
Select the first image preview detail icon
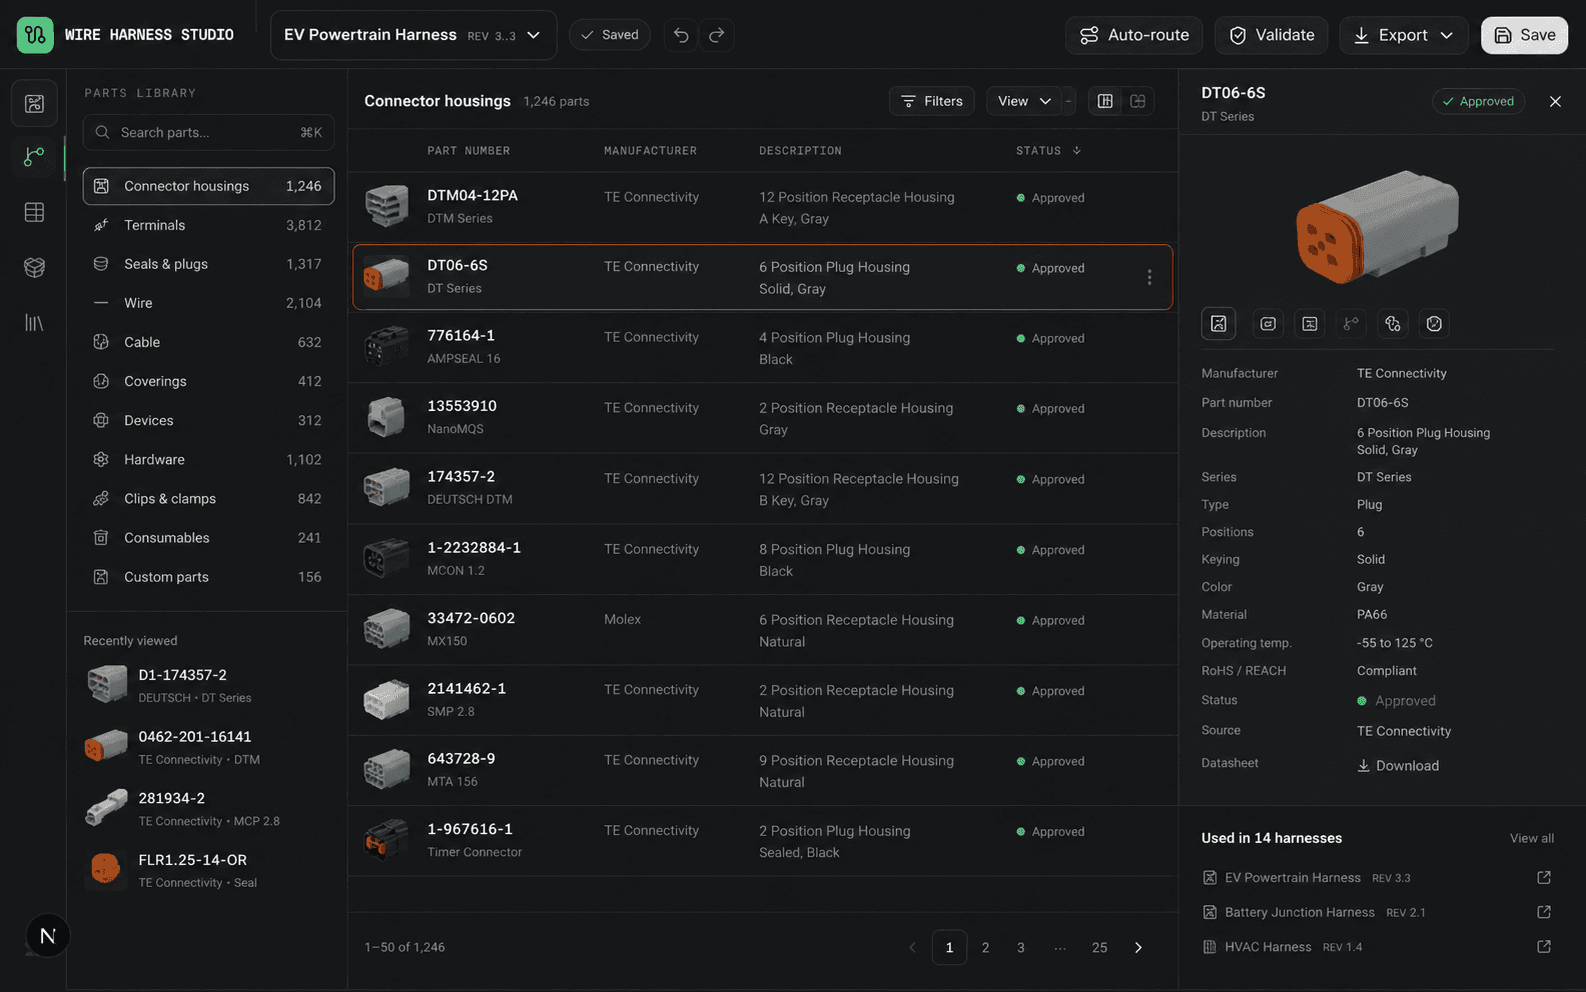tap(1218, 324)
